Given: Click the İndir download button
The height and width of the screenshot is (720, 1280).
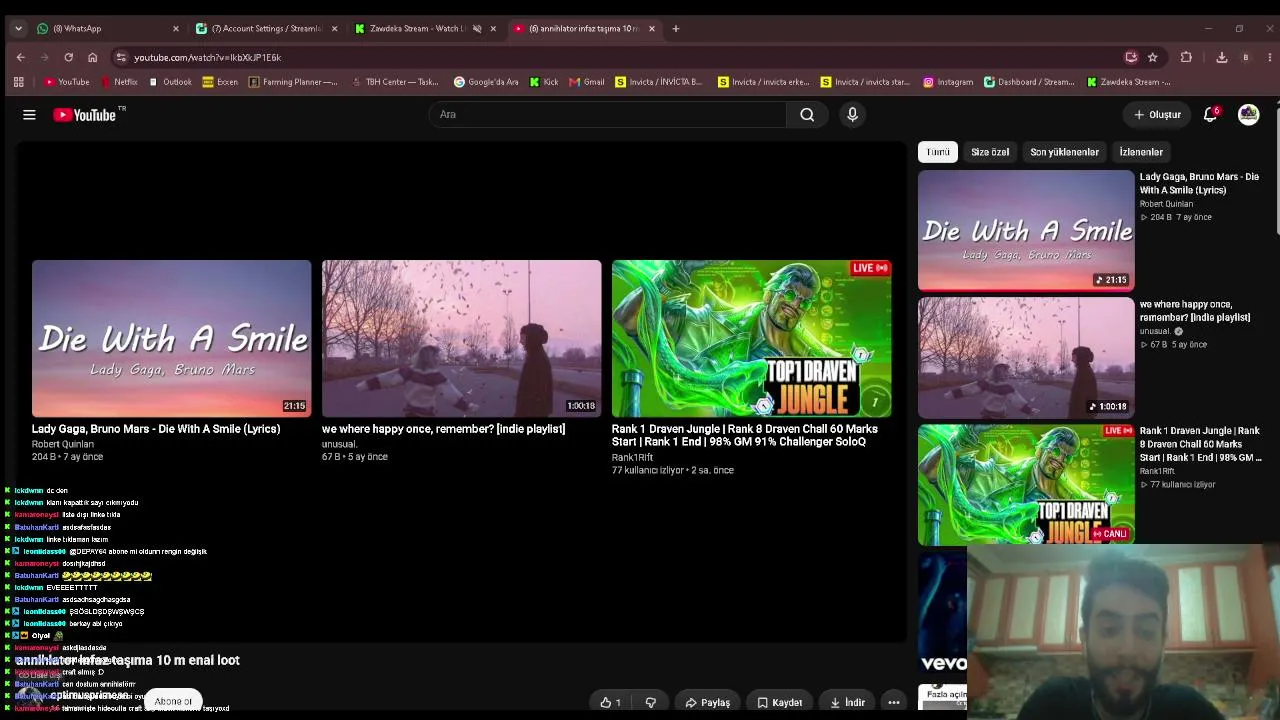Looking at the screenshot, I should [847, 702].
